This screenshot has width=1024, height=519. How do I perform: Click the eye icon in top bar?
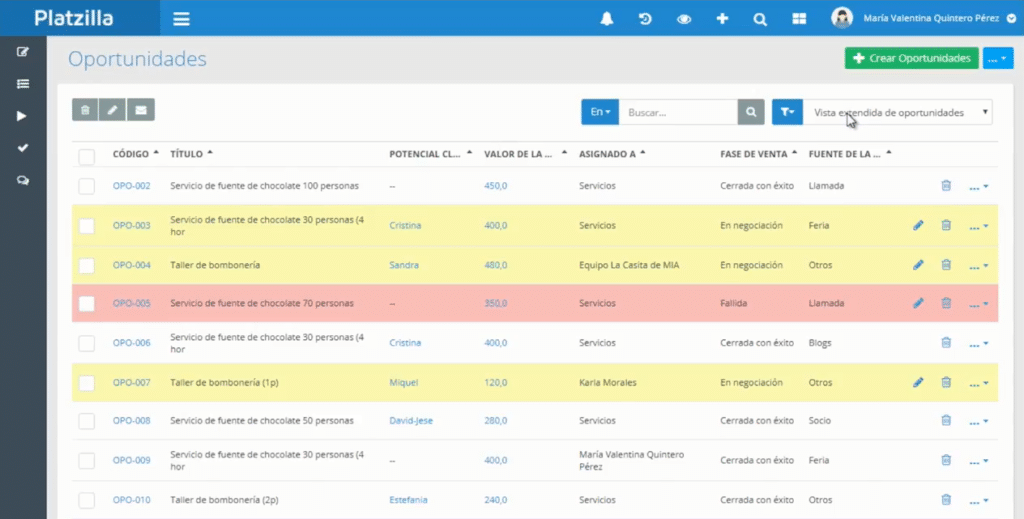coord(684,19)
